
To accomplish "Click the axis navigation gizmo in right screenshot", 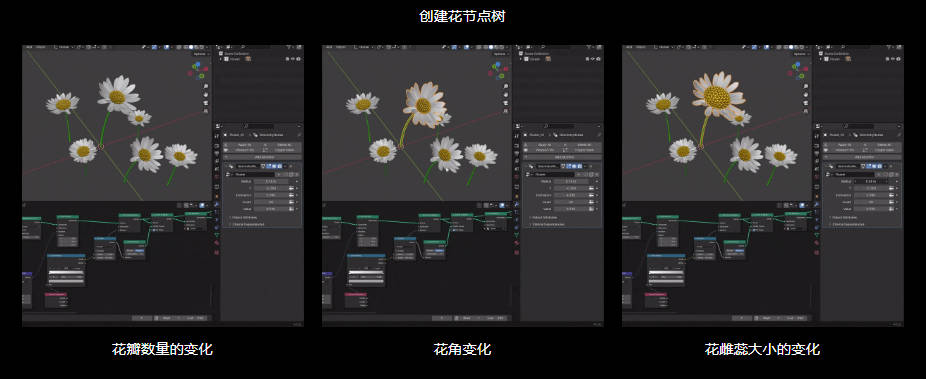I will pos(798,70).
